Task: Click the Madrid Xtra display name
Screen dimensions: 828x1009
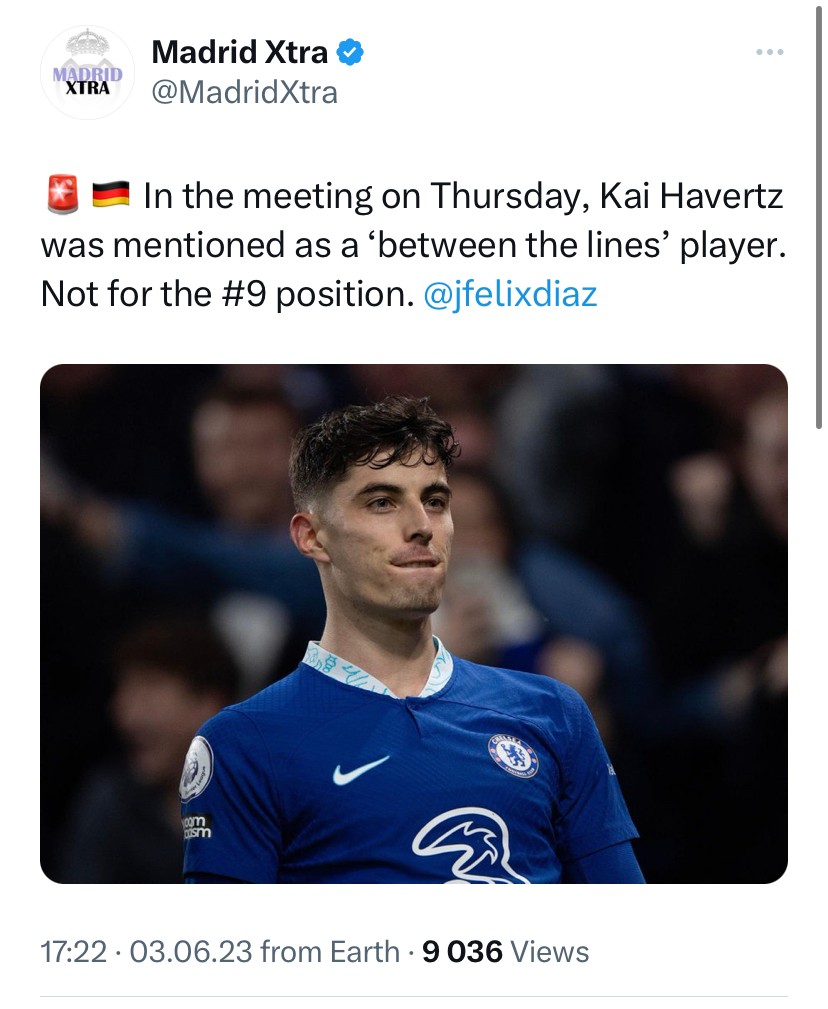Action: [238, 52]
